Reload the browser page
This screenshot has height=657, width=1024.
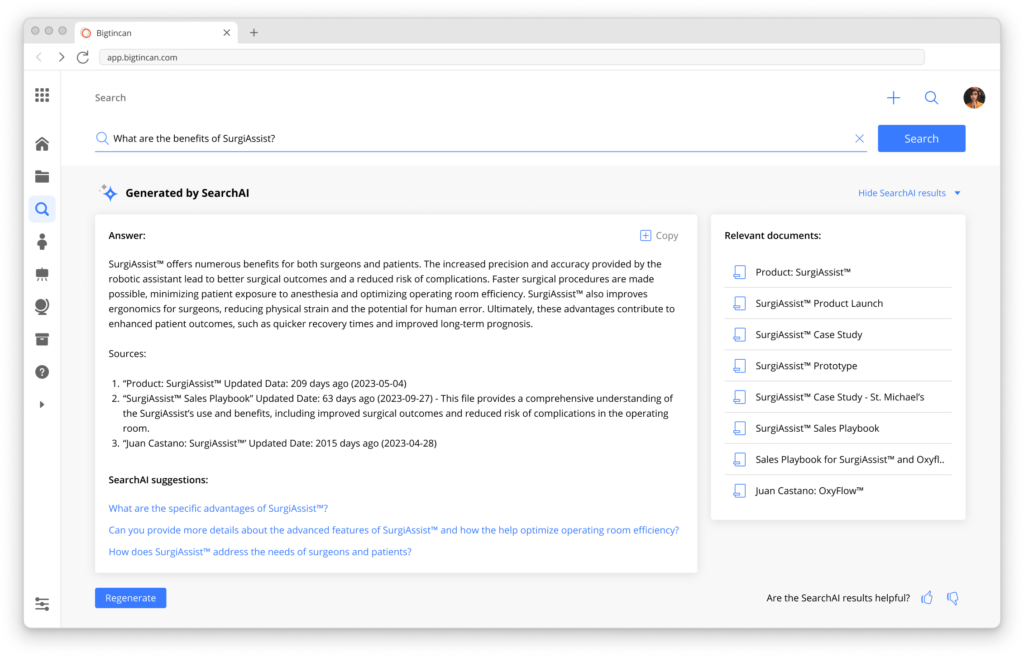[x=82, y=57]
